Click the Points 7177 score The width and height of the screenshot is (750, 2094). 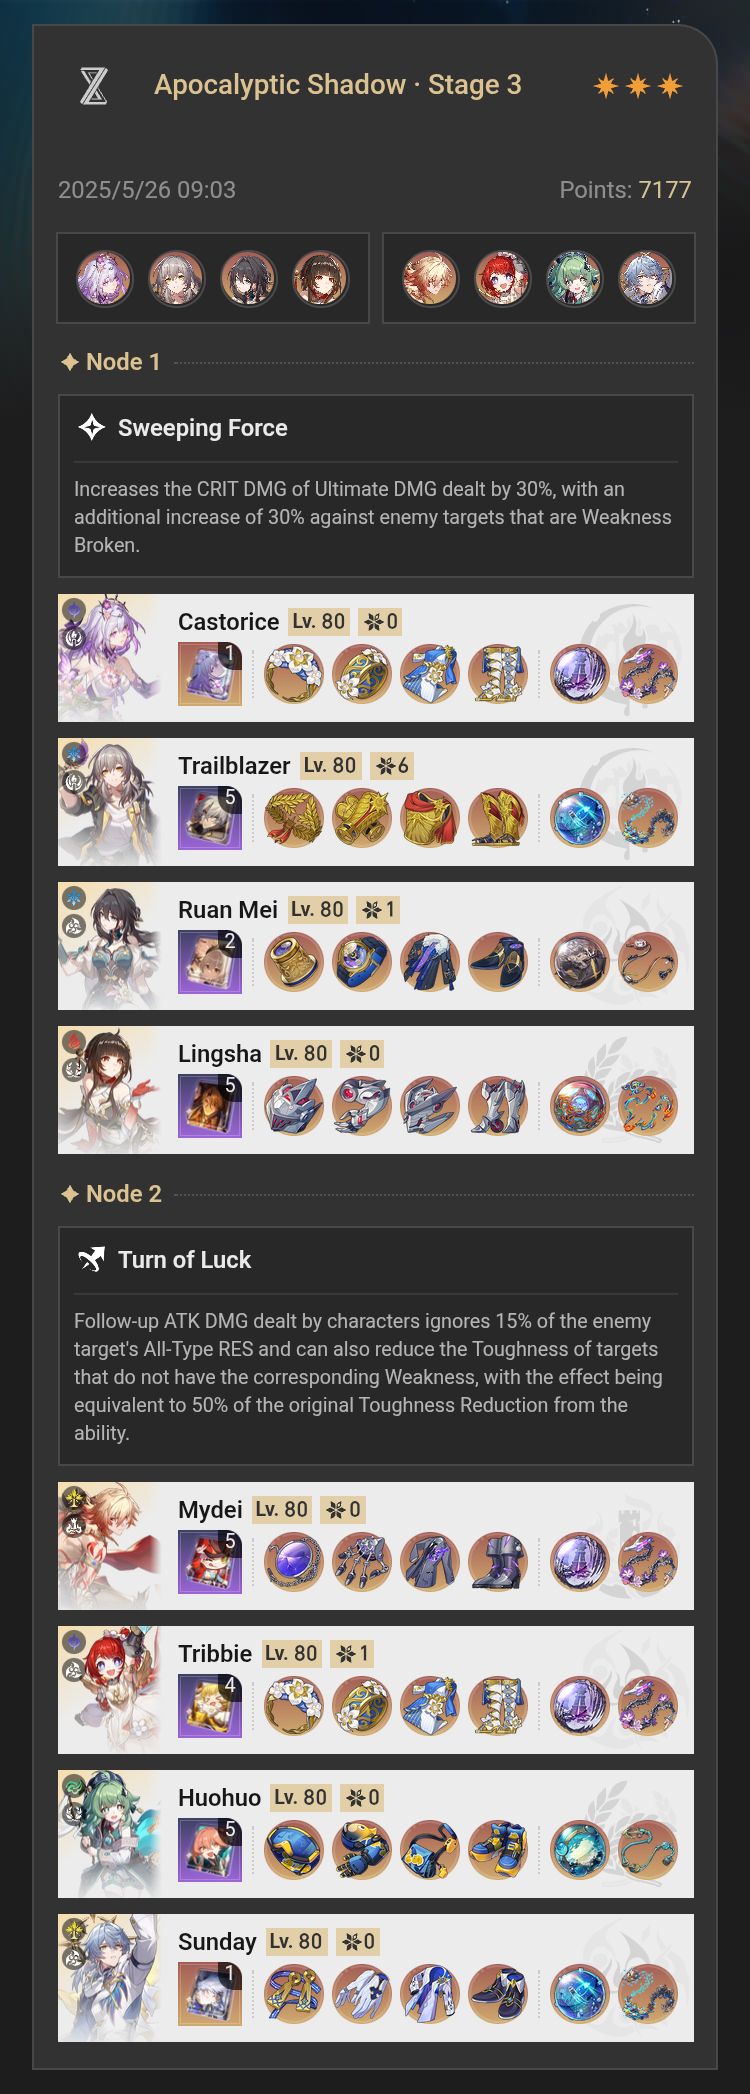(x=625, y=190)
